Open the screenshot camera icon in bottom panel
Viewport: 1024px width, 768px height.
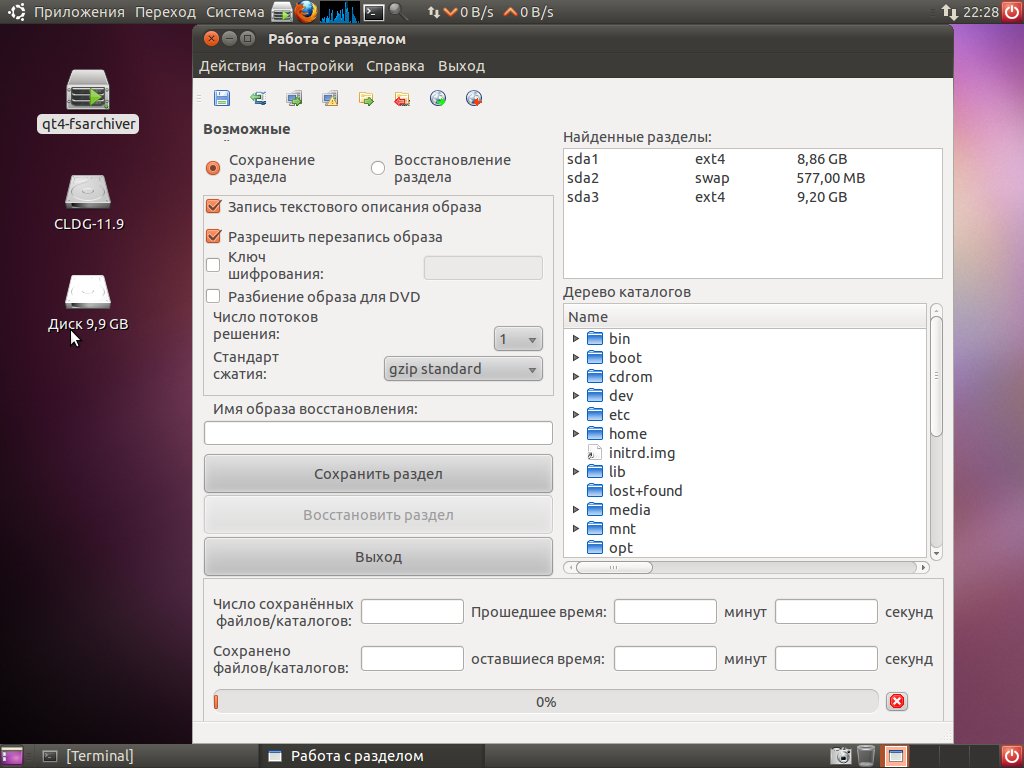pyautogui.click(x=841, y=756)
